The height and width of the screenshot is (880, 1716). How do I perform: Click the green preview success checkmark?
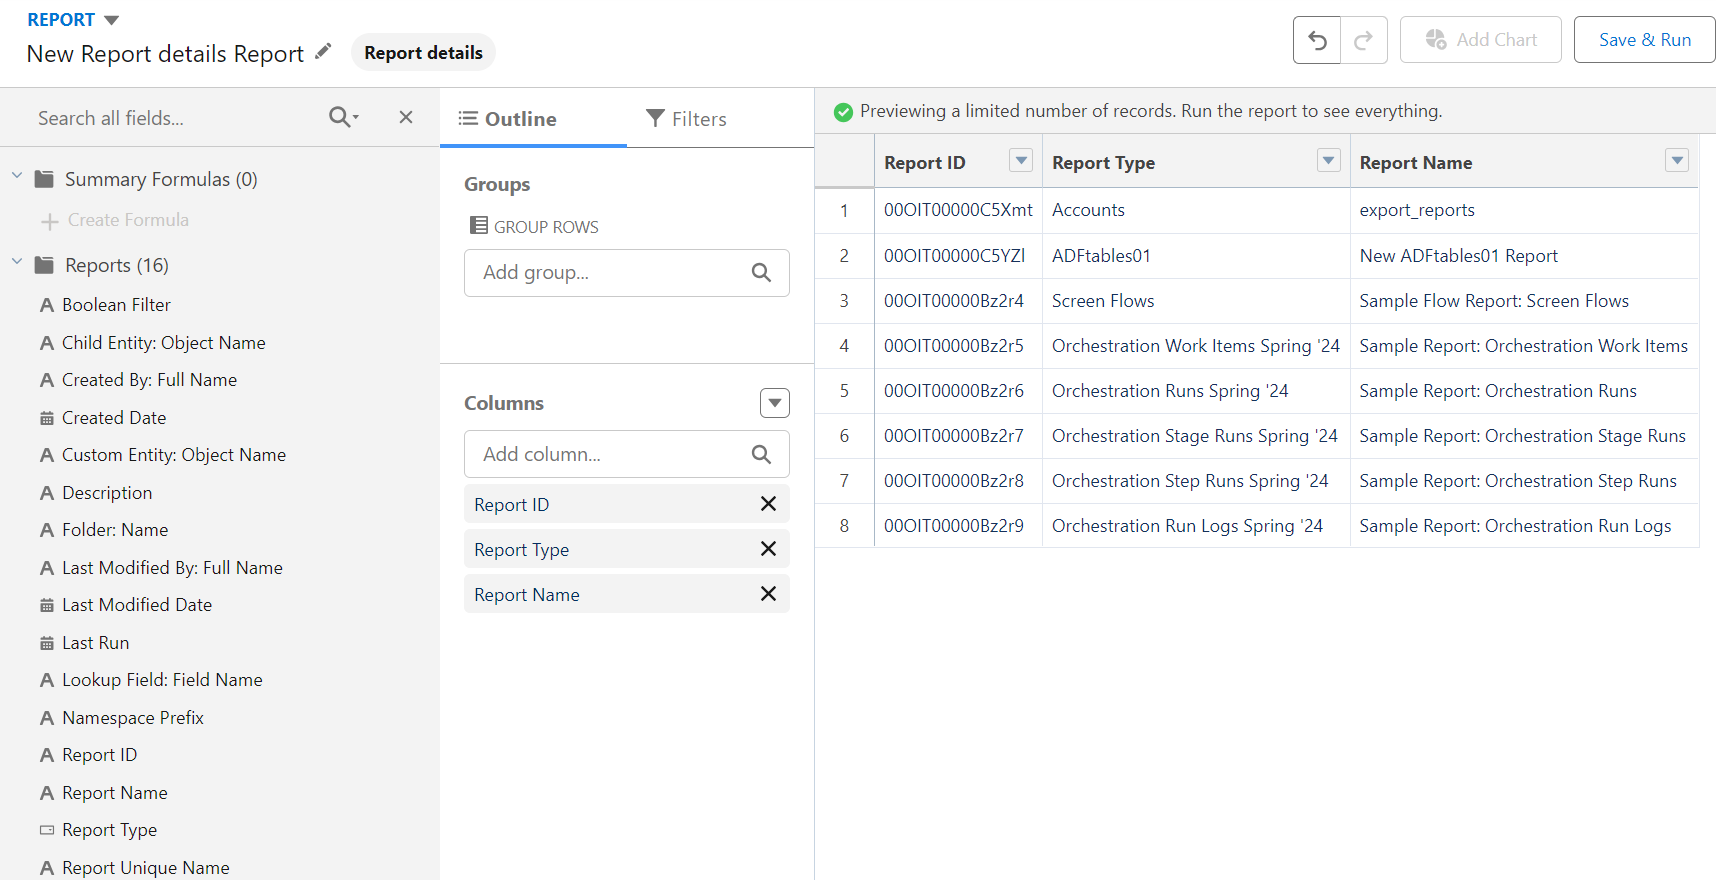pyautogui.click(x=843, y=112)
